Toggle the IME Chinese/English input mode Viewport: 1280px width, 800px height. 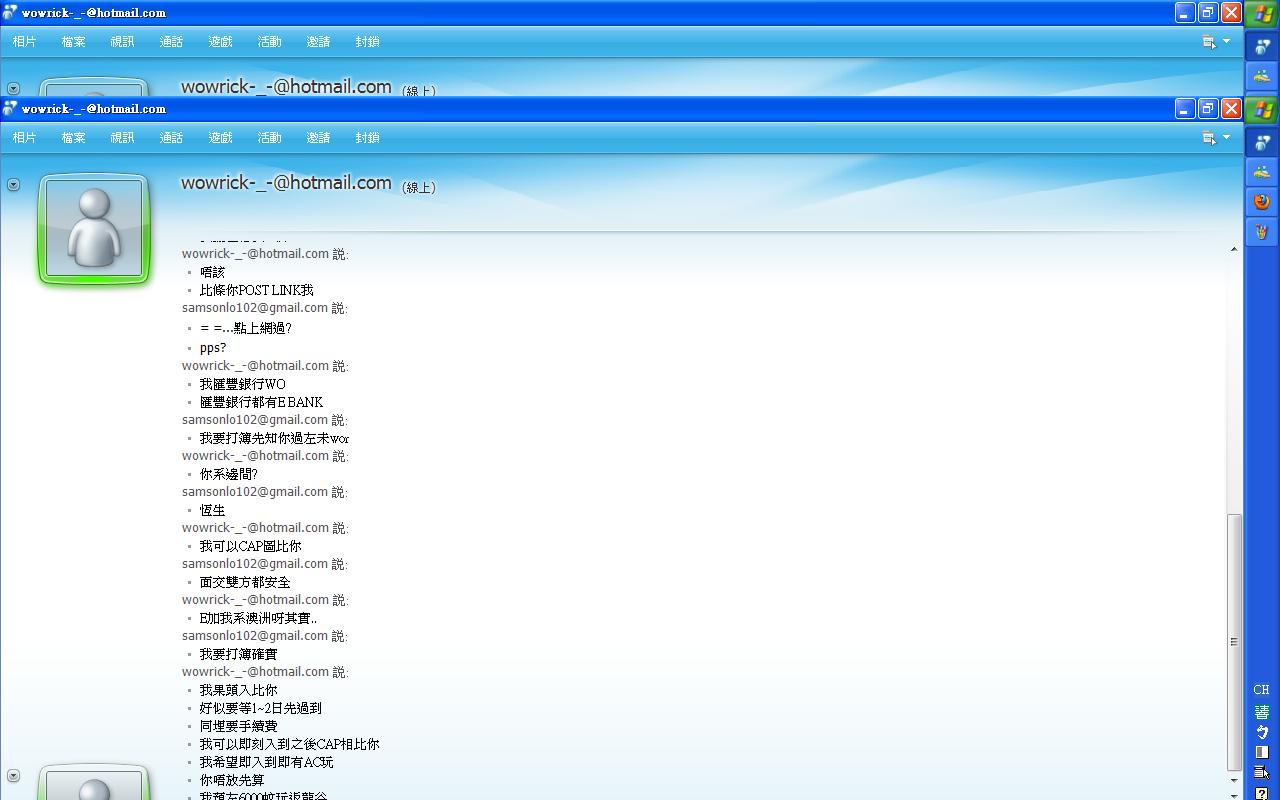[x=1262, y=732]
